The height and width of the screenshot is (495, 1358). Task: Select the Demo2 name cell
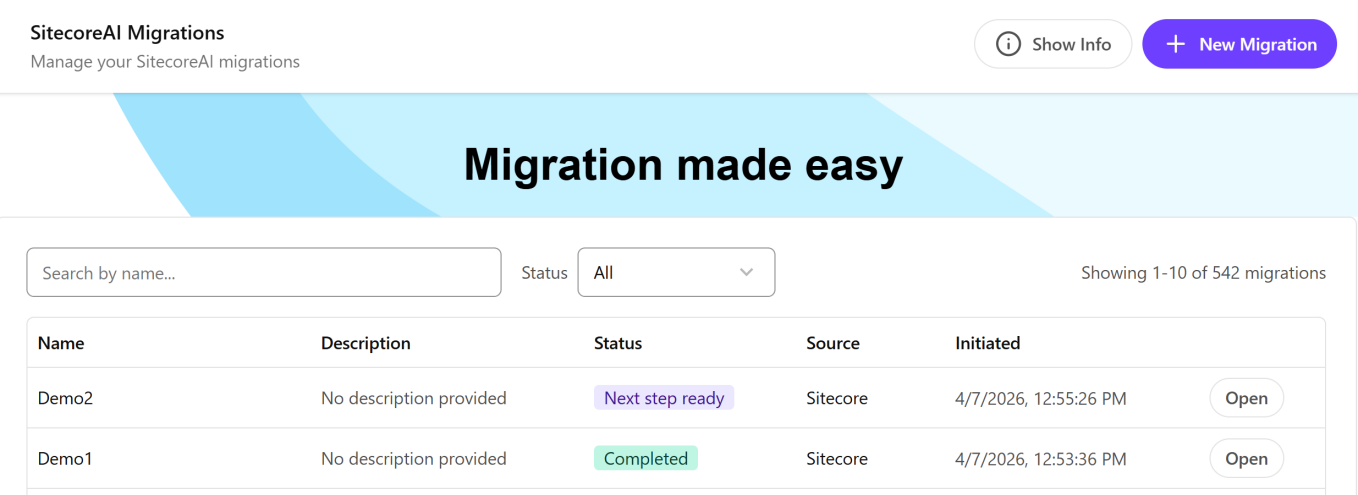pos(66,398)
